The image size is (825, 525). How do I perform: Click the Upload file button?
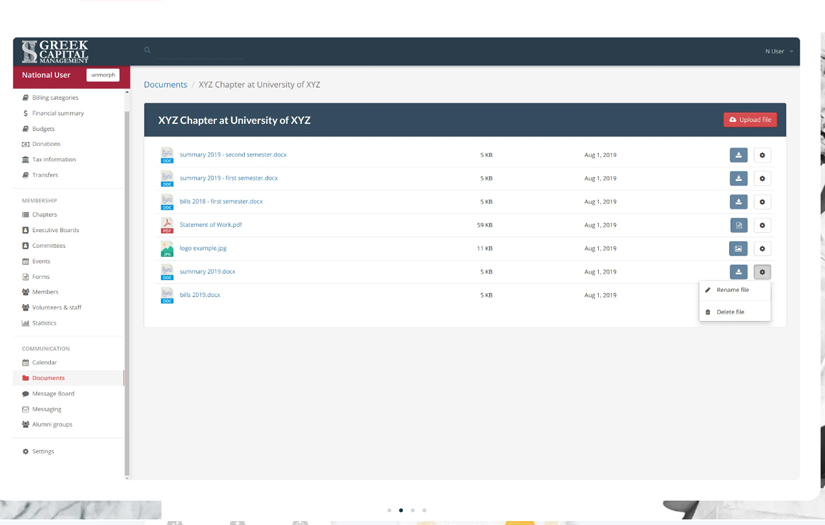click(750, 119)
